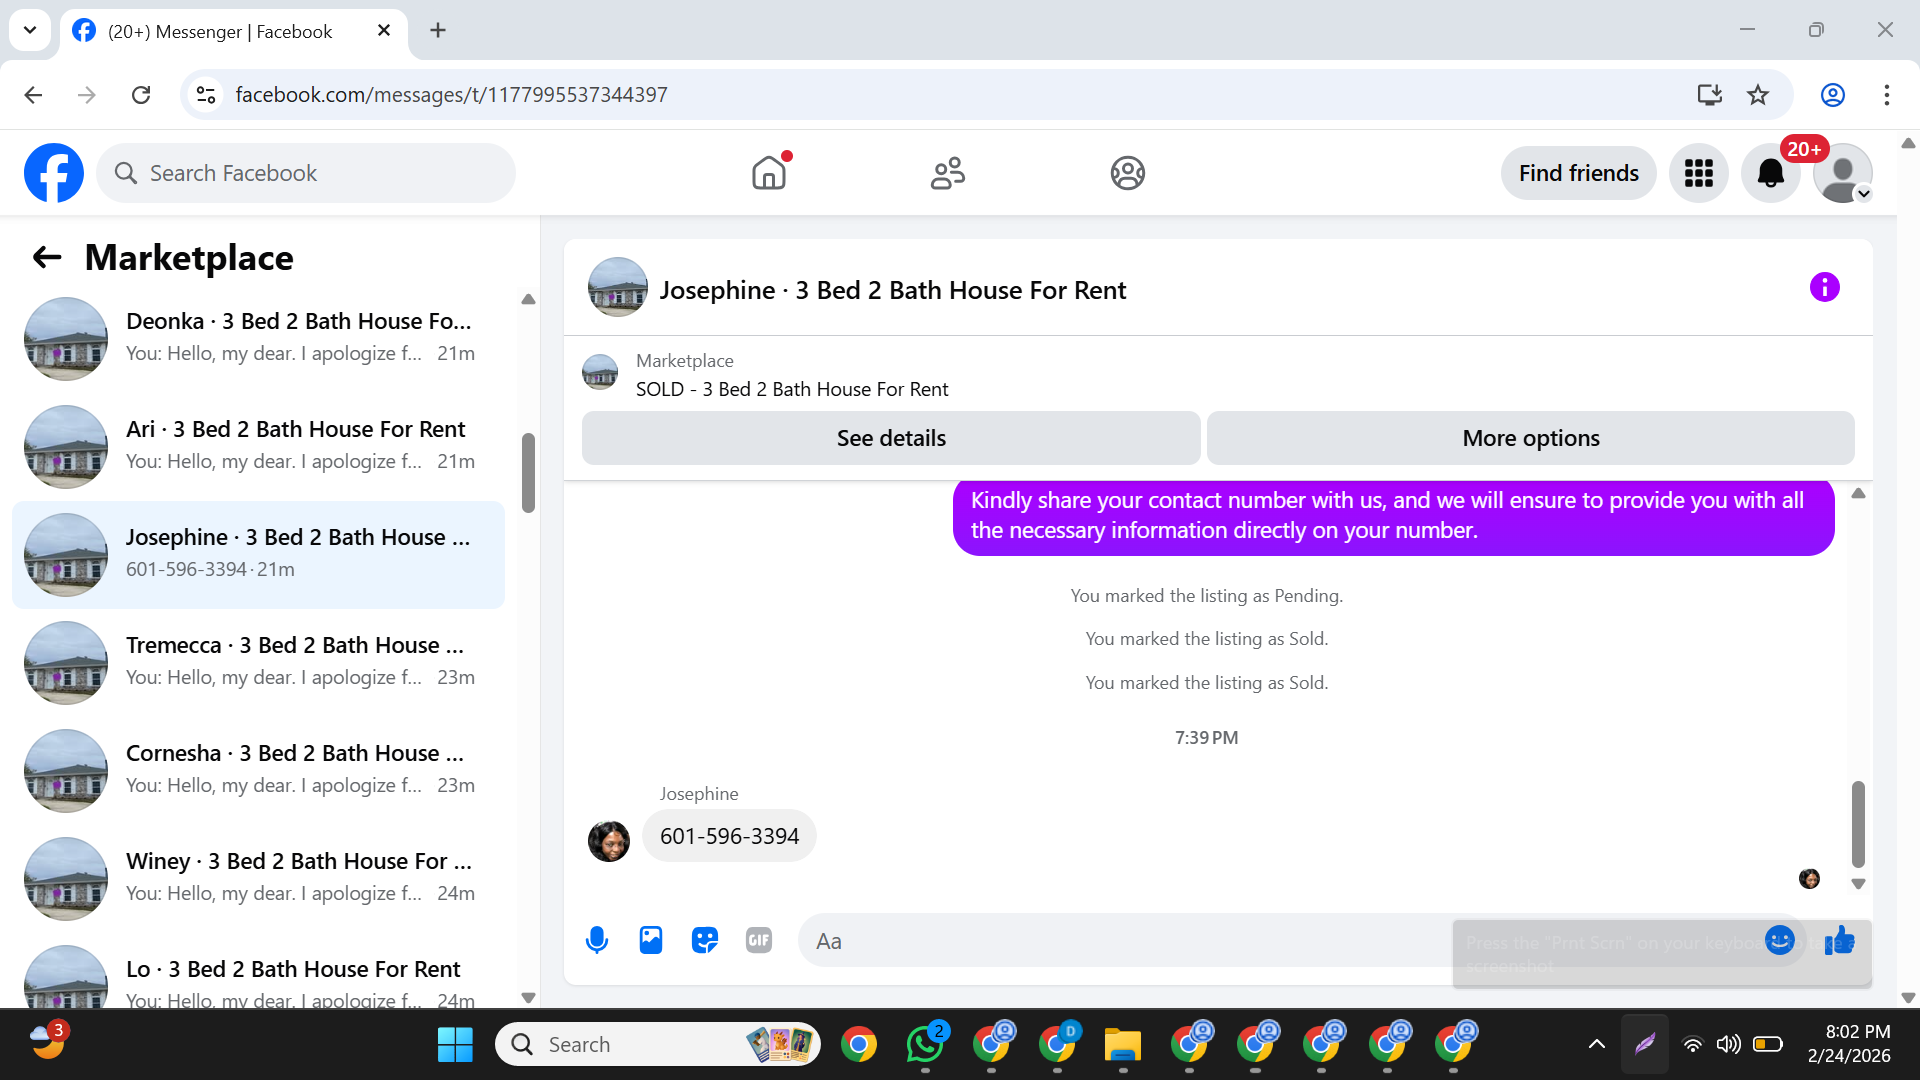Open the Facebook menu grid icon
1920x1080 pixels.
[x=1698, y=174]
